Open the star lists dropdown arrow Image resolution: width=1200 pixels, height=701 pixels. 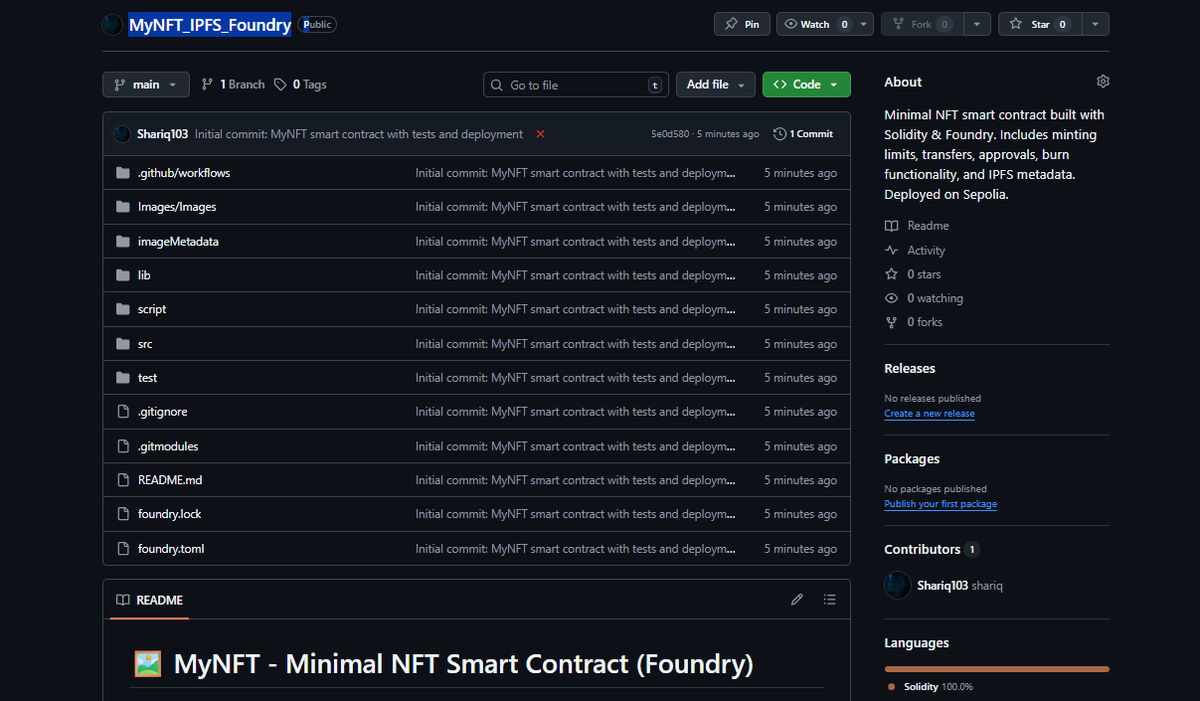[1096, 24]
